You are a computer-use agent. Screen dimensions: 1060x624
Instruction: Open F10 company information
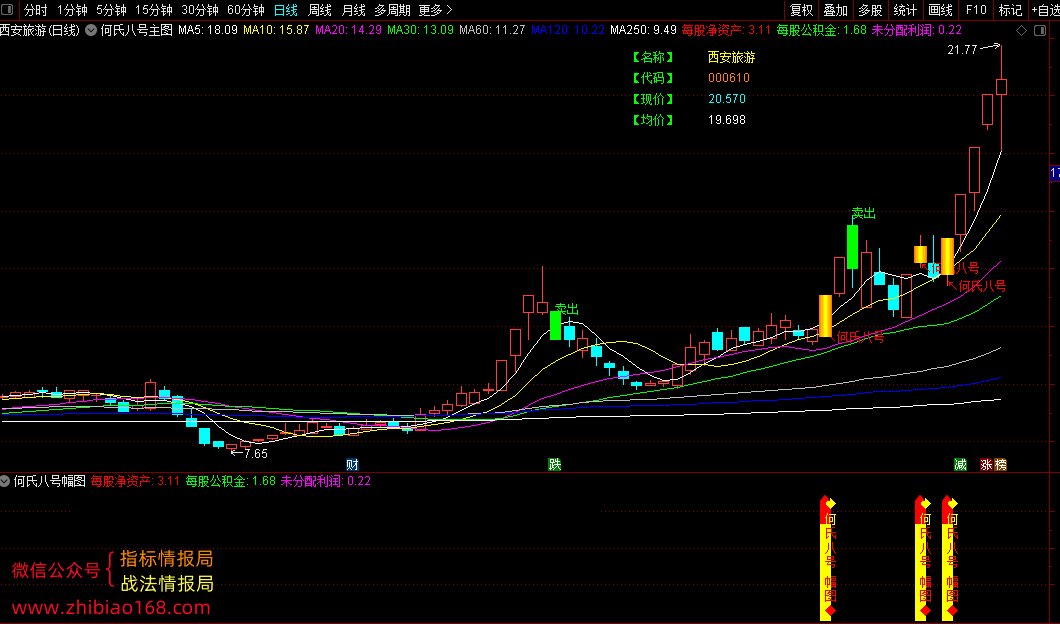[976, 10]
